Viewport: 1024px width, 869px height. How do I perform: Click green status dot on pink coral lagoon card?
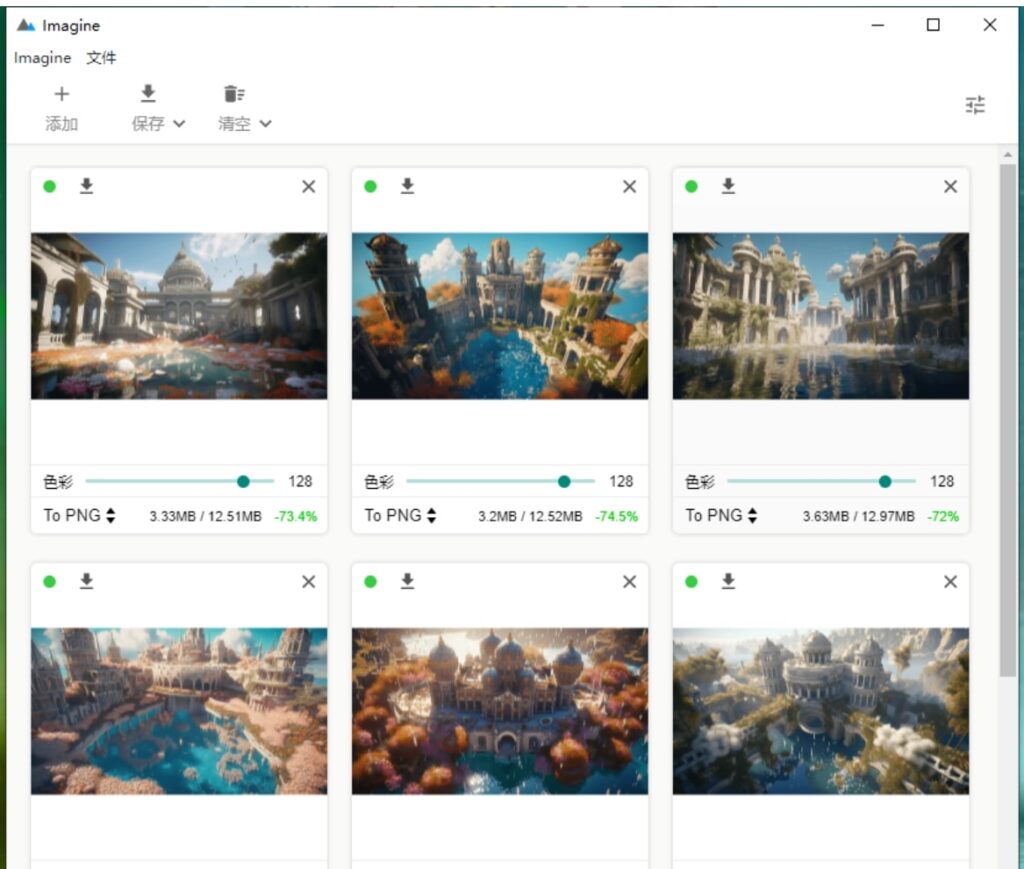coord(50,582)
